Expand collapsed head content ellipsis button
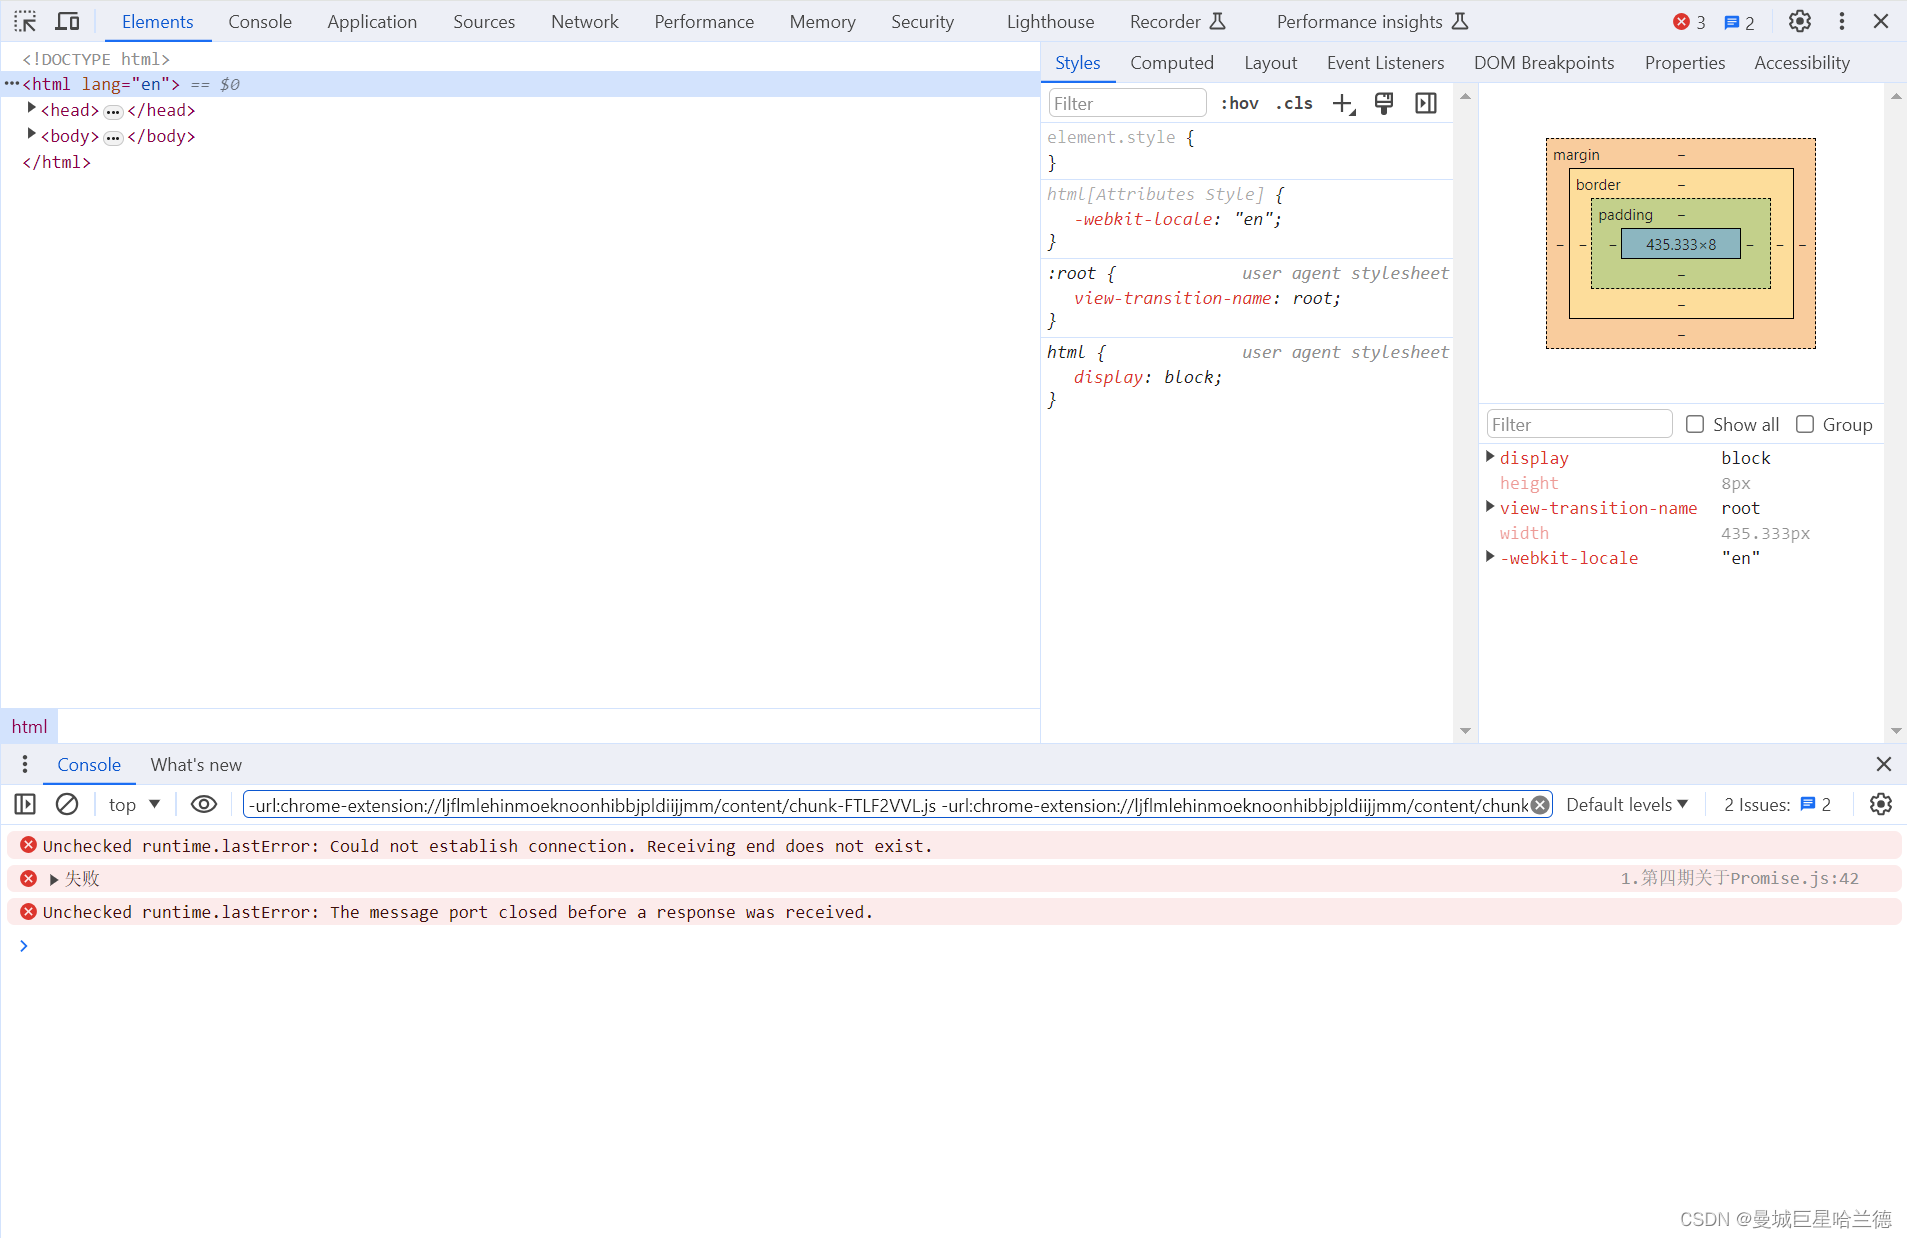Viewport: 1907px width, 1238px height. tap(113, 111)
